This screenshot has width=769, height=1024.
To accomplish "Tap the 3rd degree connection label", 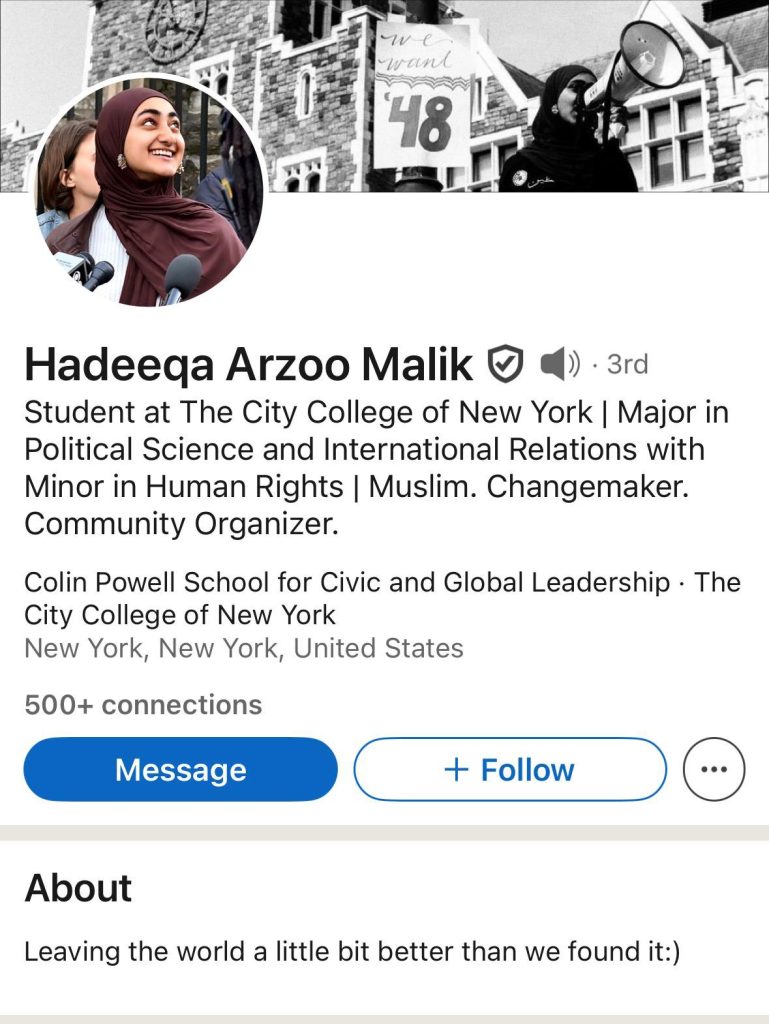I will tap(627, 365).
